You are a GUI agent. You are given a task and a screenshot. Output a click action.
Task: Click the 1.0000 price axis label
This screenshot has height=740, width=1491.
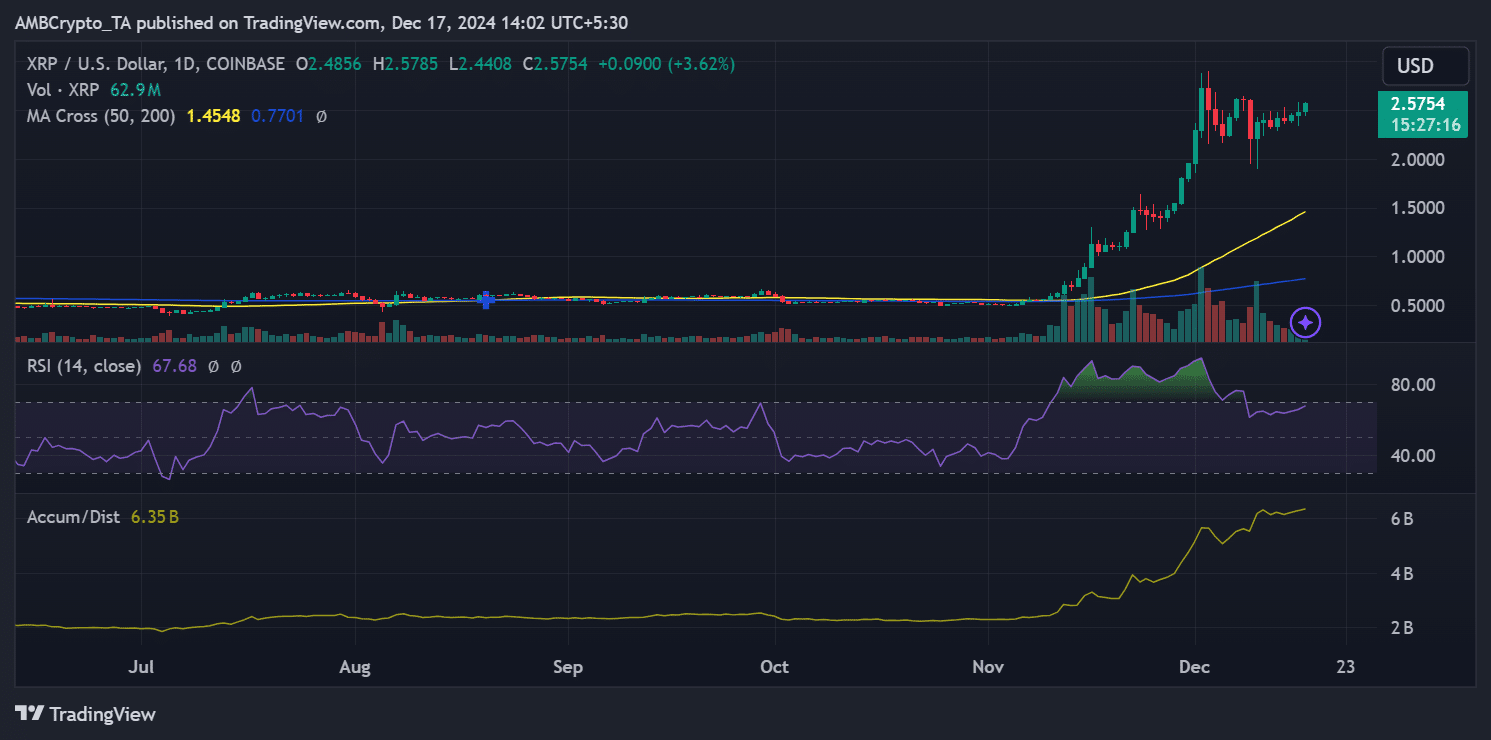(x=1416, y=257)
